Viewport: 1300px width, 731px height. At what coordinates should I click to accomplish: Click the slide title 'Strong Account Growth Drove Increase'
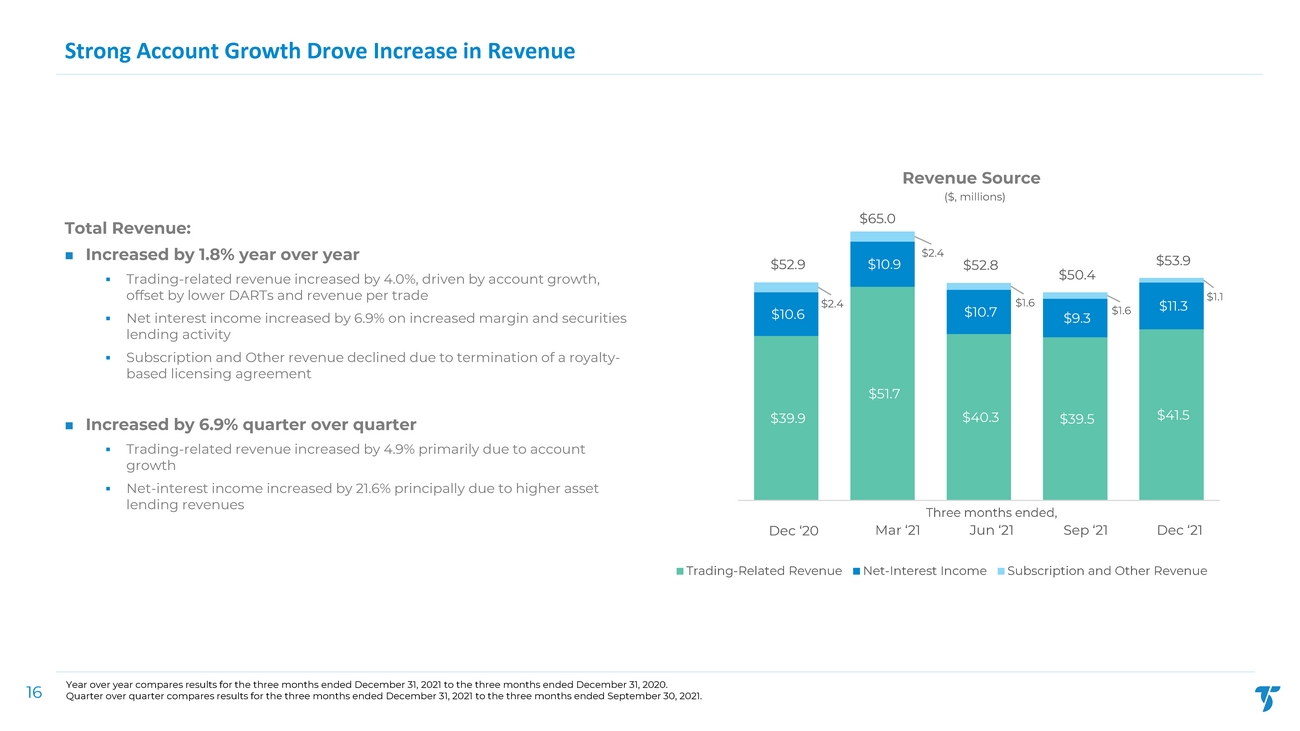(x=320, y=50)
